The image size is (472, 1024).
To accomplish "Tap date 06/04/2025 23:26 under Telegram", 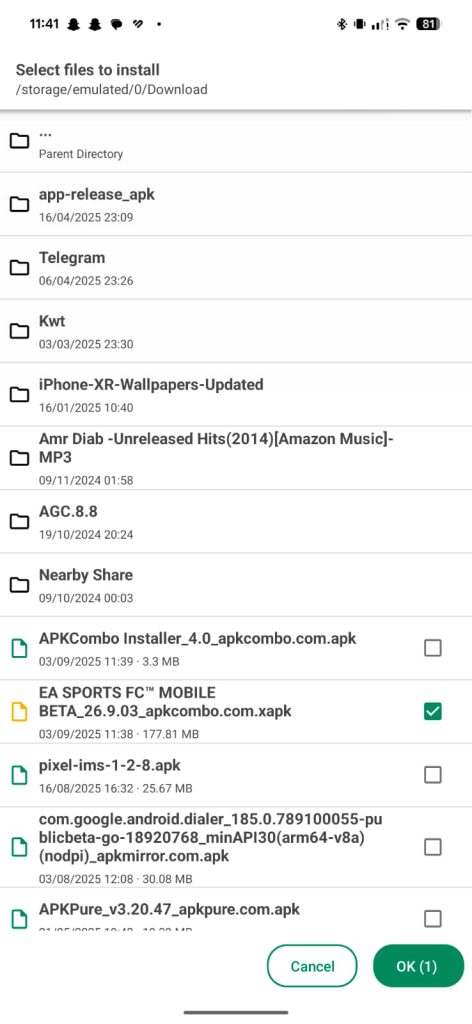I will click(86, 281).
